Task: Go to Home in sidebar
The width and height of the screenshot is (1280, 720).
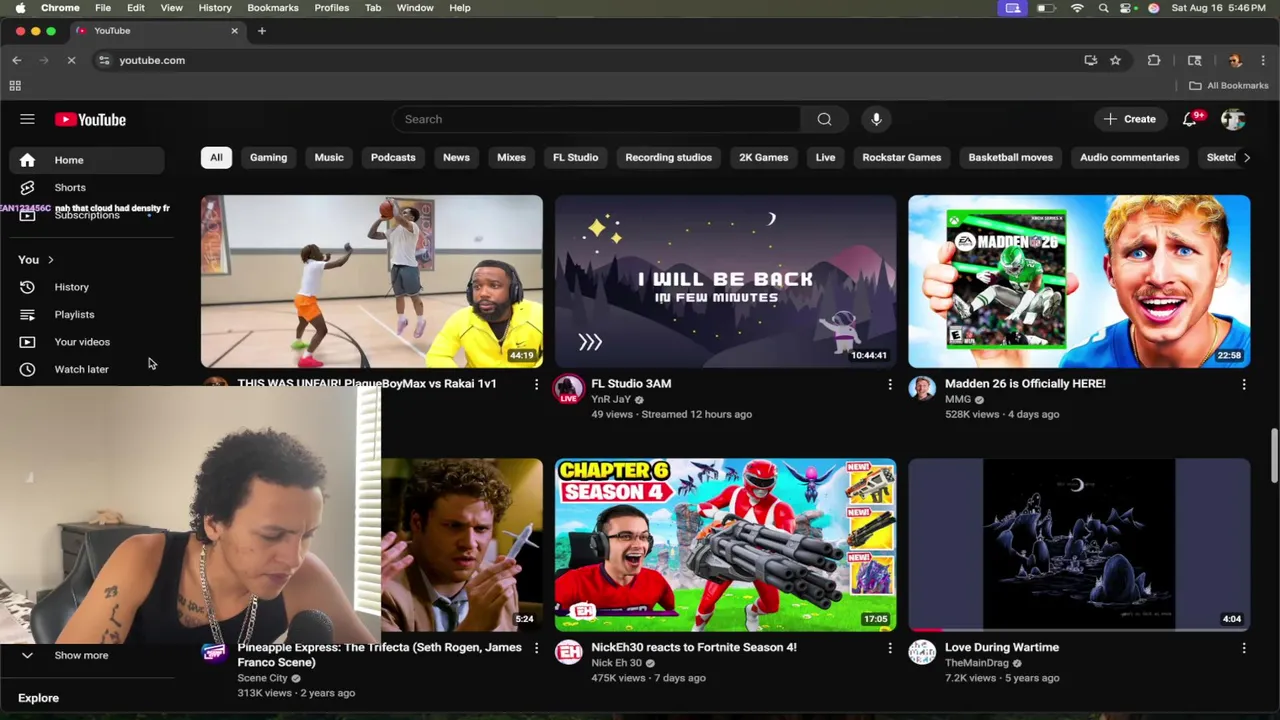Action: tap(87, 160)
